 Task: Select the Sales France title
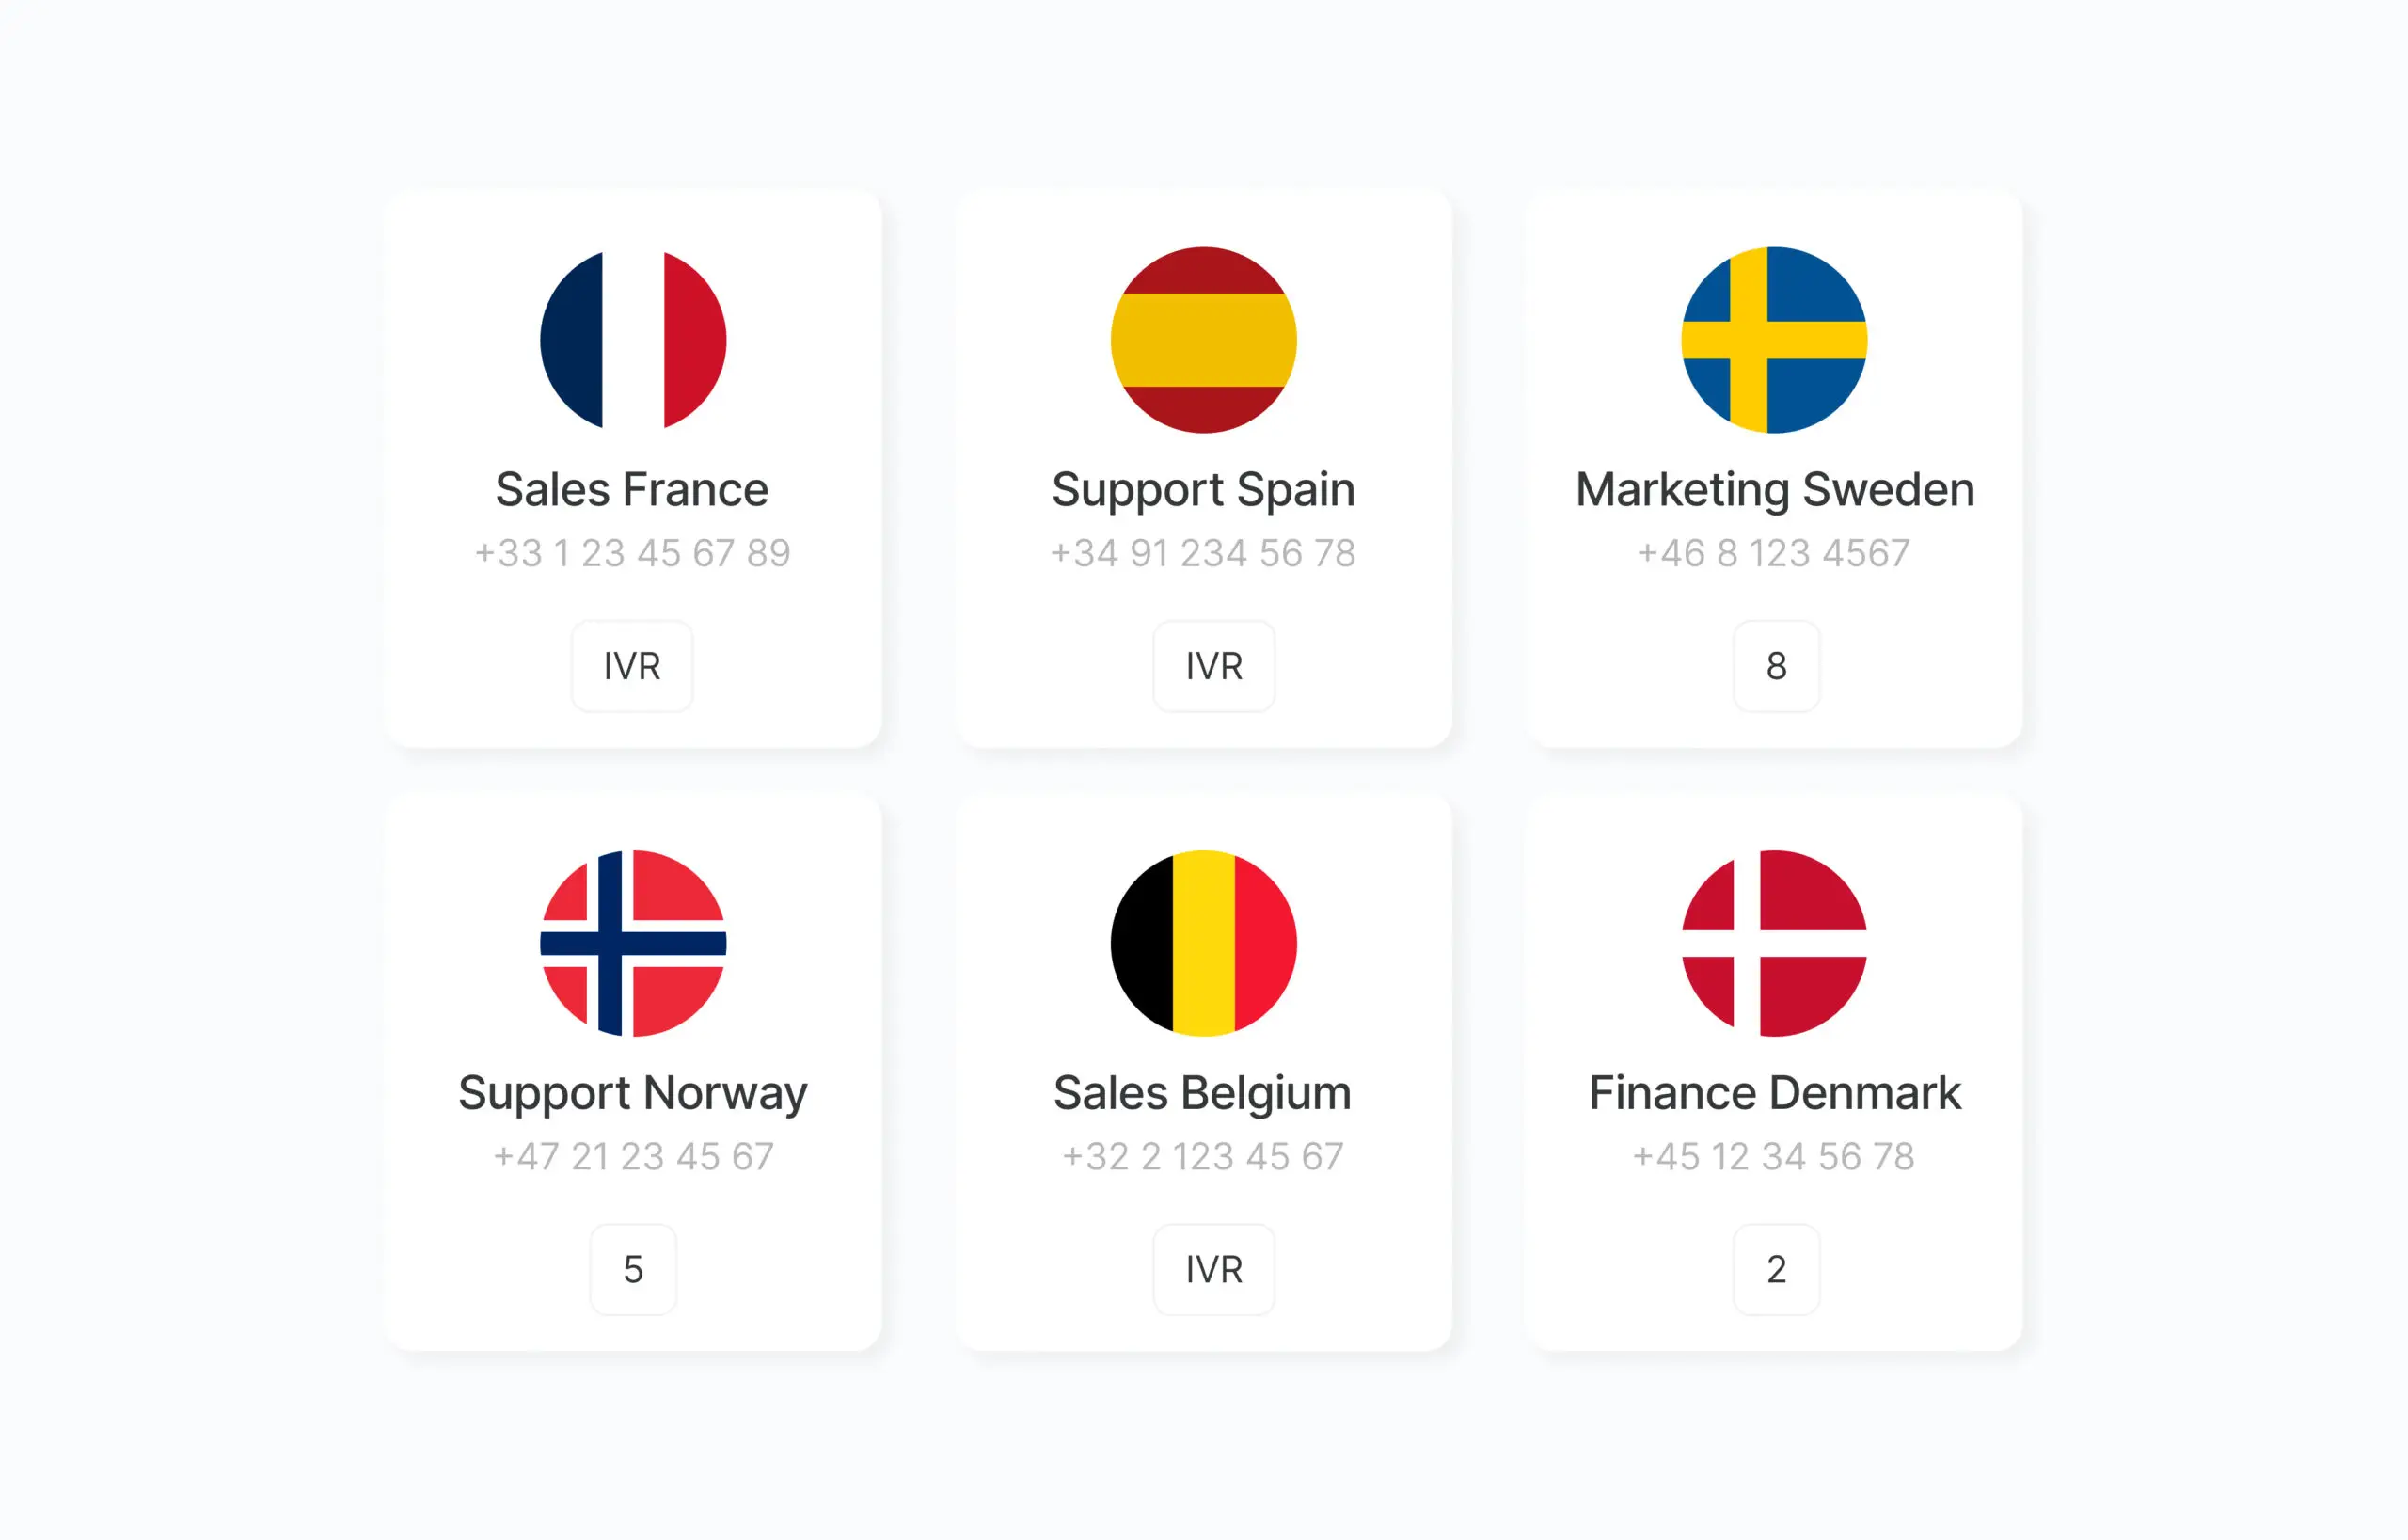(632, 490)
